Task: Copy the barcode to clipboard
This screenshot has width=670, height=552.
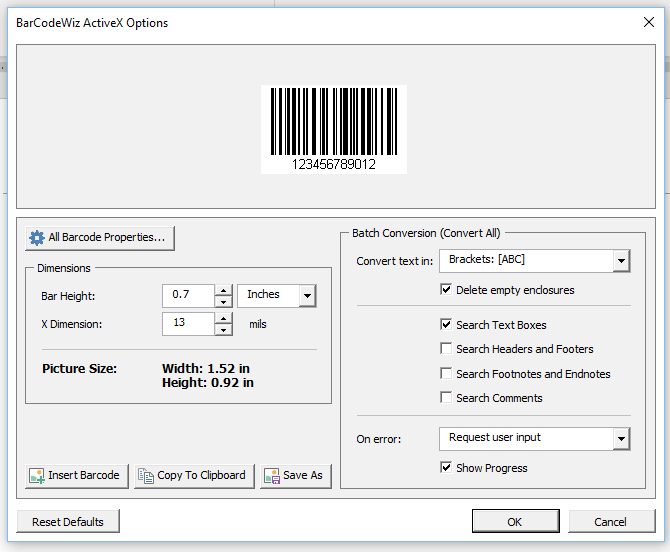Action: 194,476
